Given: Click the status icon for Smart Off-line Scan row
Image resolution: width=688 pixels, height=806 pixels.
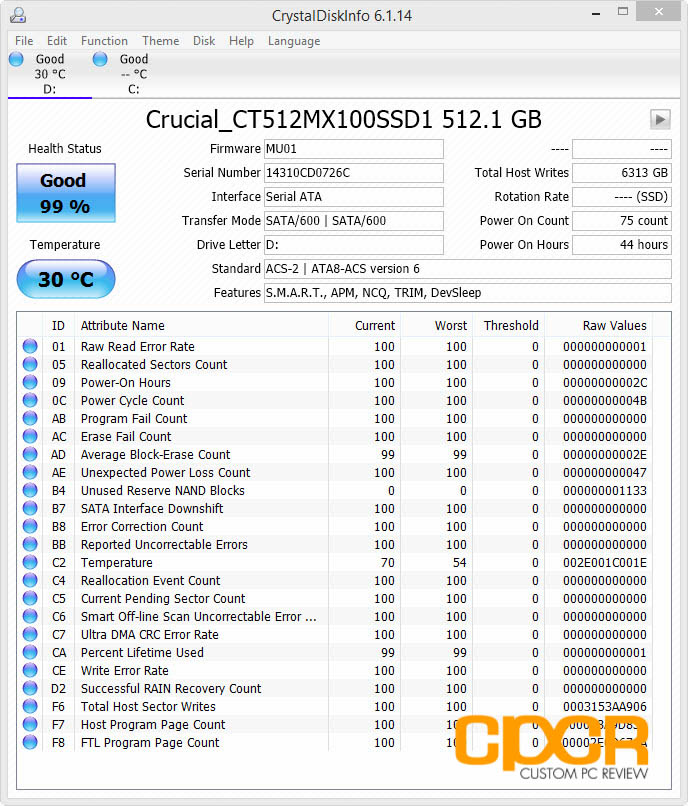Looking at the screenshot, I should (x=30, y=616).
